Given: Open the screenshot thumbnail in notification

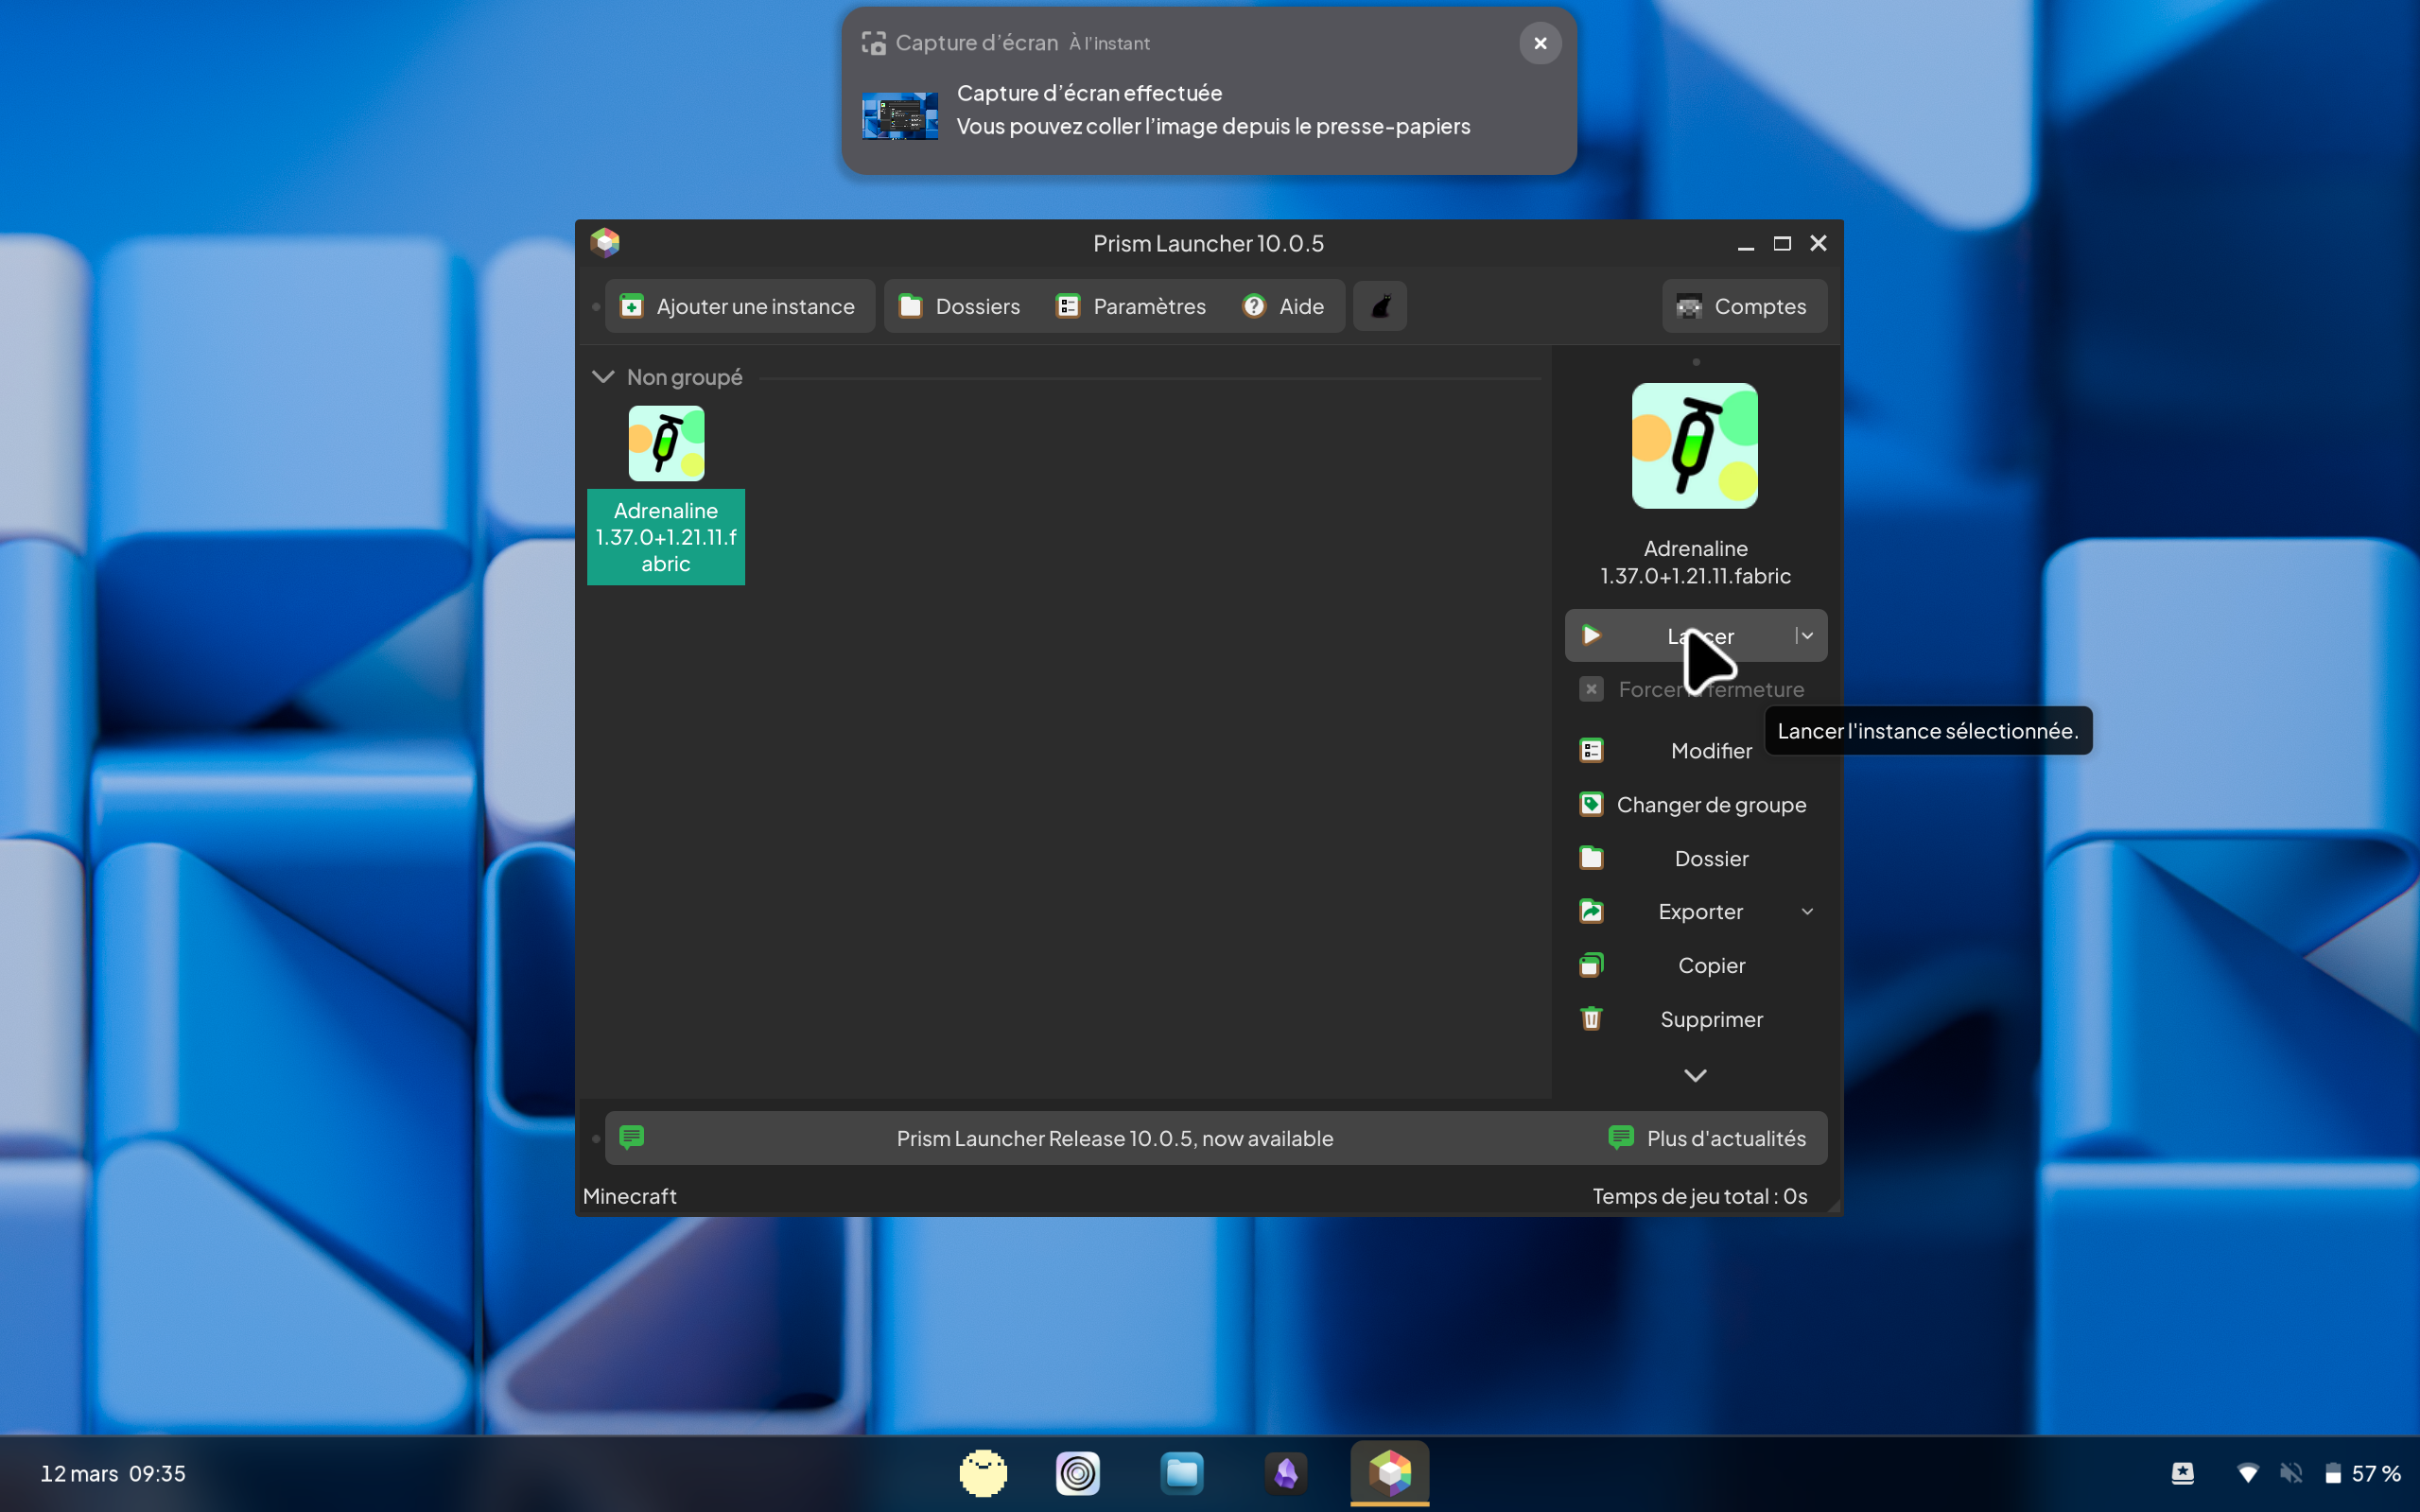Looking at the screenshot, I should tap(900, 115).
